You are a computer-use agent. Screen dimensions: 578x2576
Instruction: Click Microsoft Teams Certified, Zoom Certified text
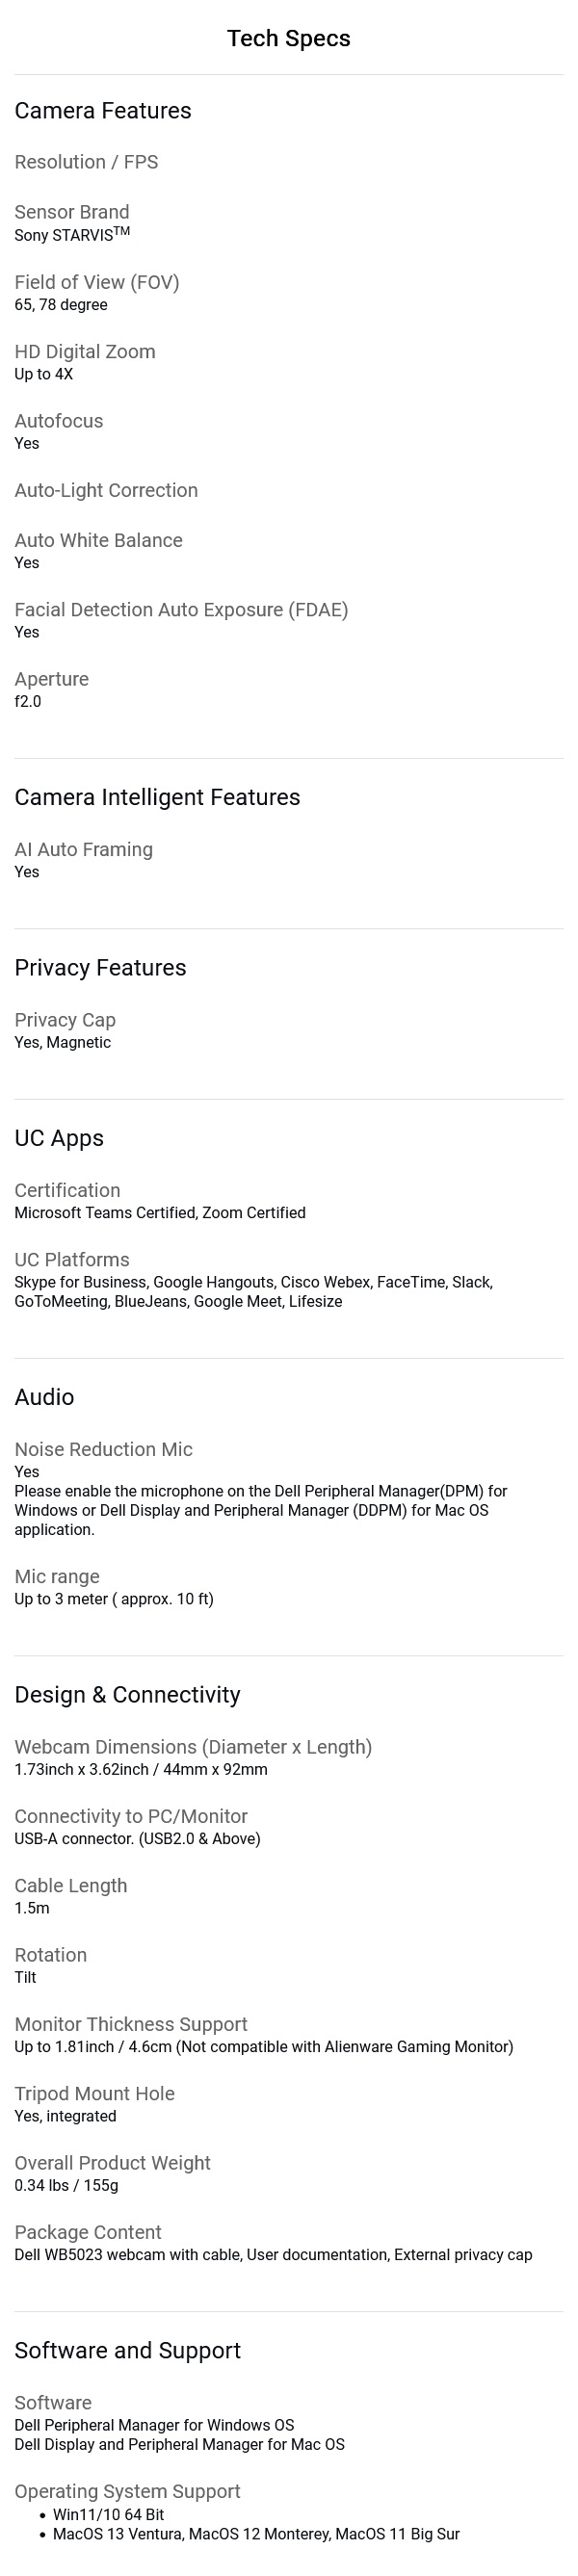160,1213
